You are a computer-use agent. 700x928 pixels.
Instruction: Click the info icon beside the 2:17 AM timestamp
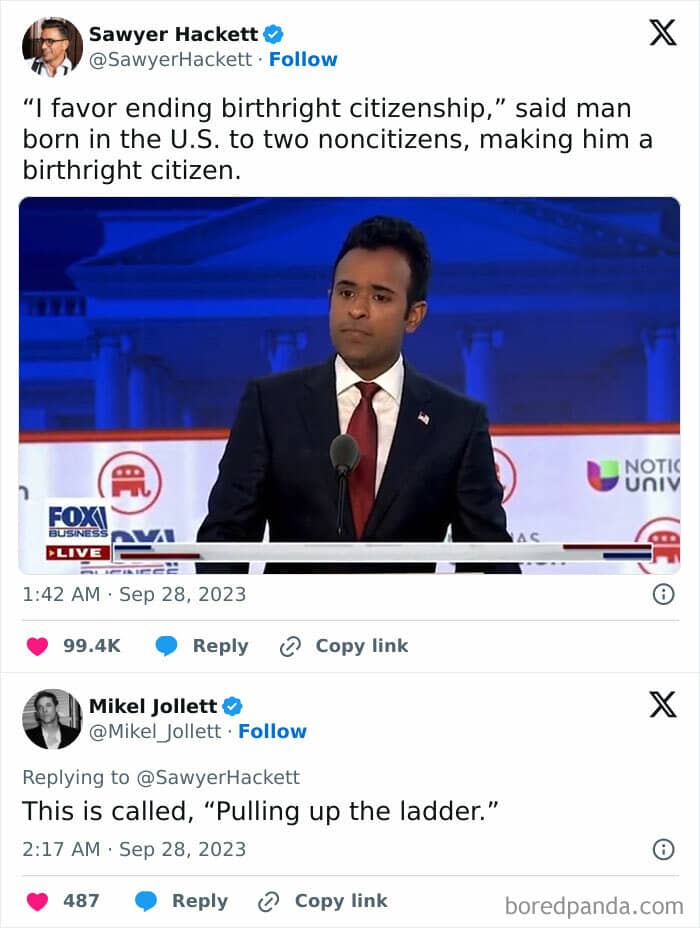pyautogui.click(x=662, y=849)
